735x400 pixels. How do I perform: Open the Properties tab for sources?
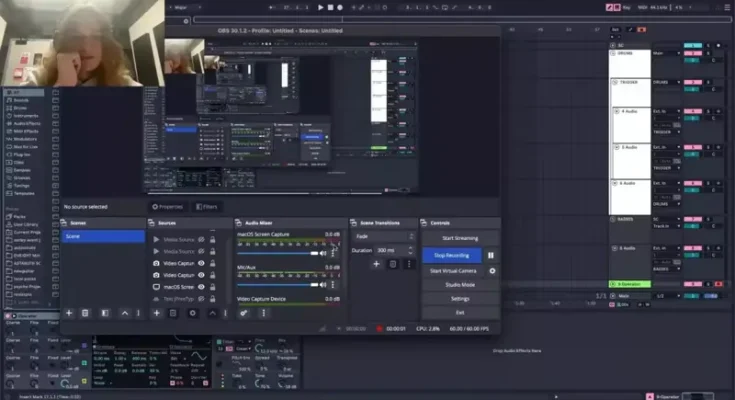pos(168,206)
